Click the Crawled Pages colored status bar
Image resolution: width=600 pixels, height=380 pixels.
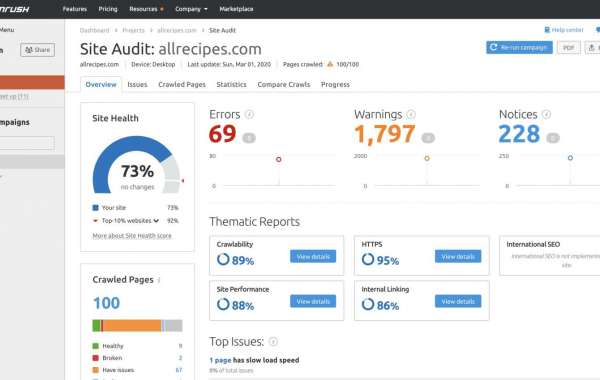coord(137,326)
